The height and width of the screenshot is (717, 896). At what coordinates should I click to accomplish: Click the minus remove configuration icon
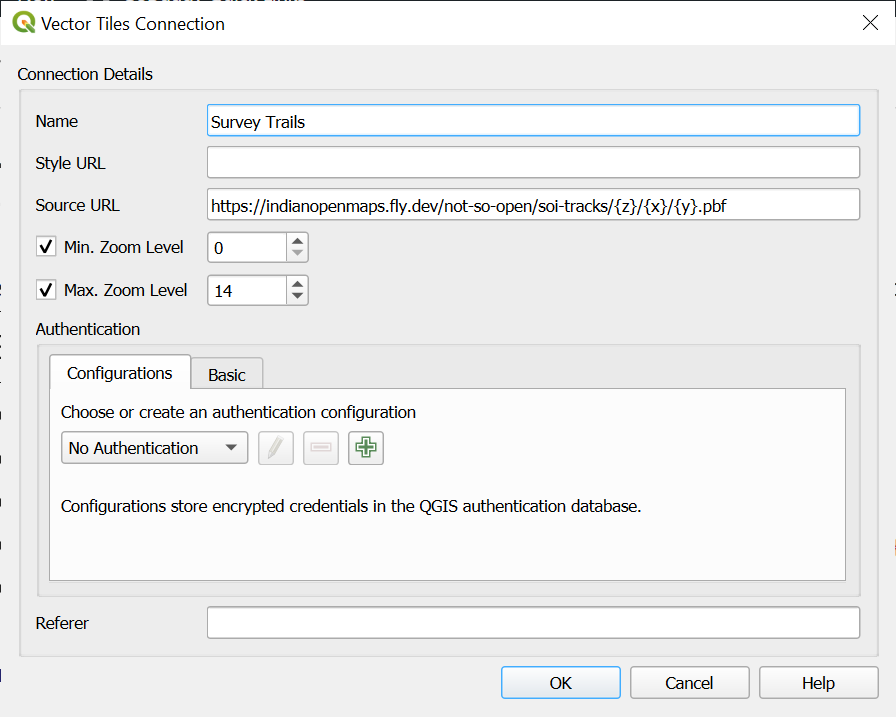pyautogui.click(x=321, y=448)
